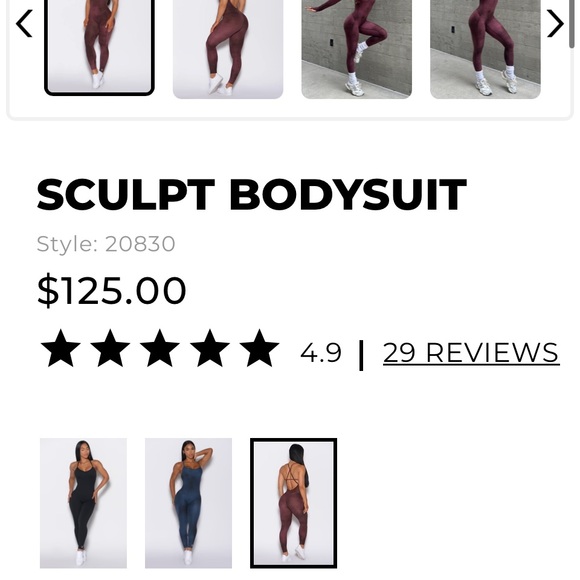Choose the burgundy bodysuit color option

[x=293, y=503]
